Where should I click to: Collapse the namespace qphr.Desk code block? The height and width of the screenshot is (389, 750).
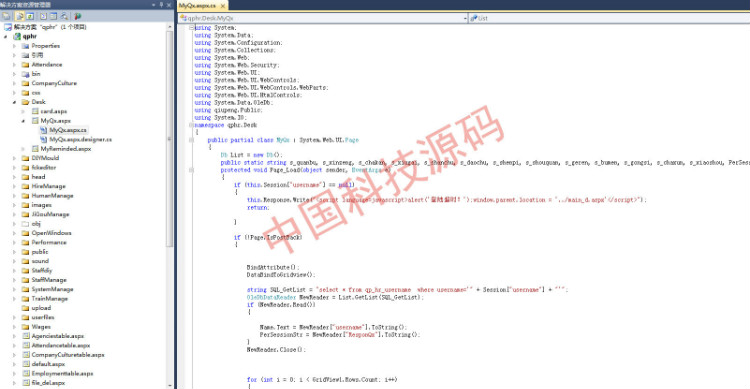point(192,125)
